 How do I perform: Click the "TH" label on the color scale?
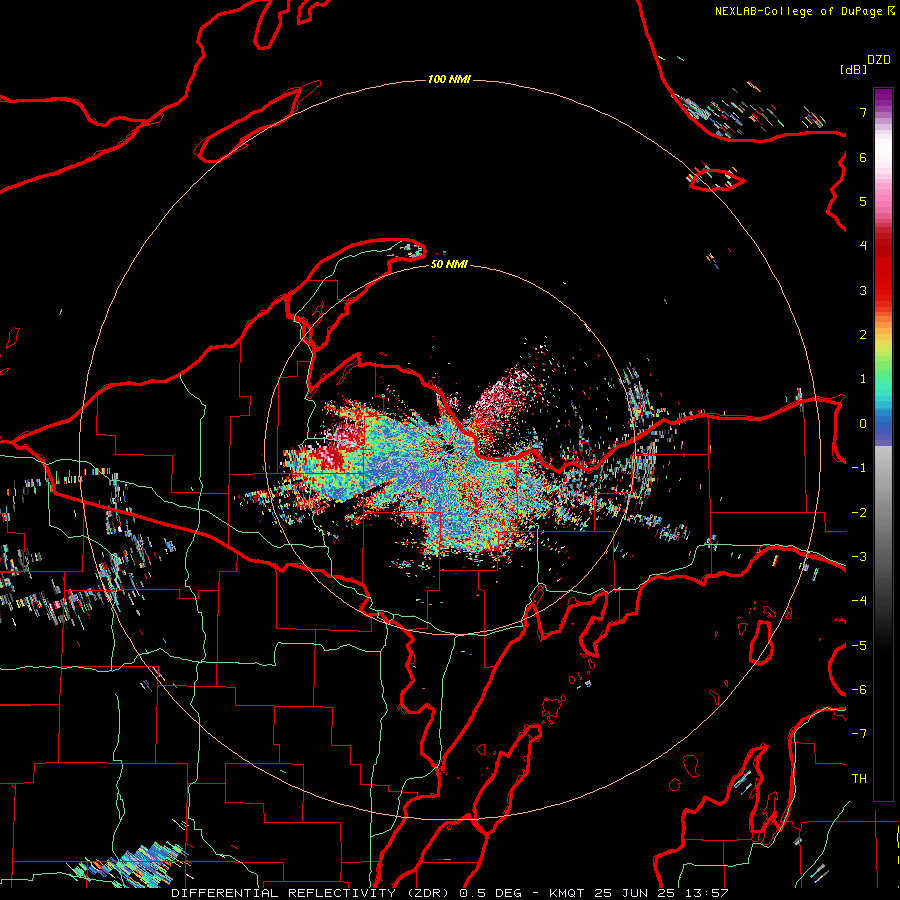pyautogui.click(x=859, y=779)
